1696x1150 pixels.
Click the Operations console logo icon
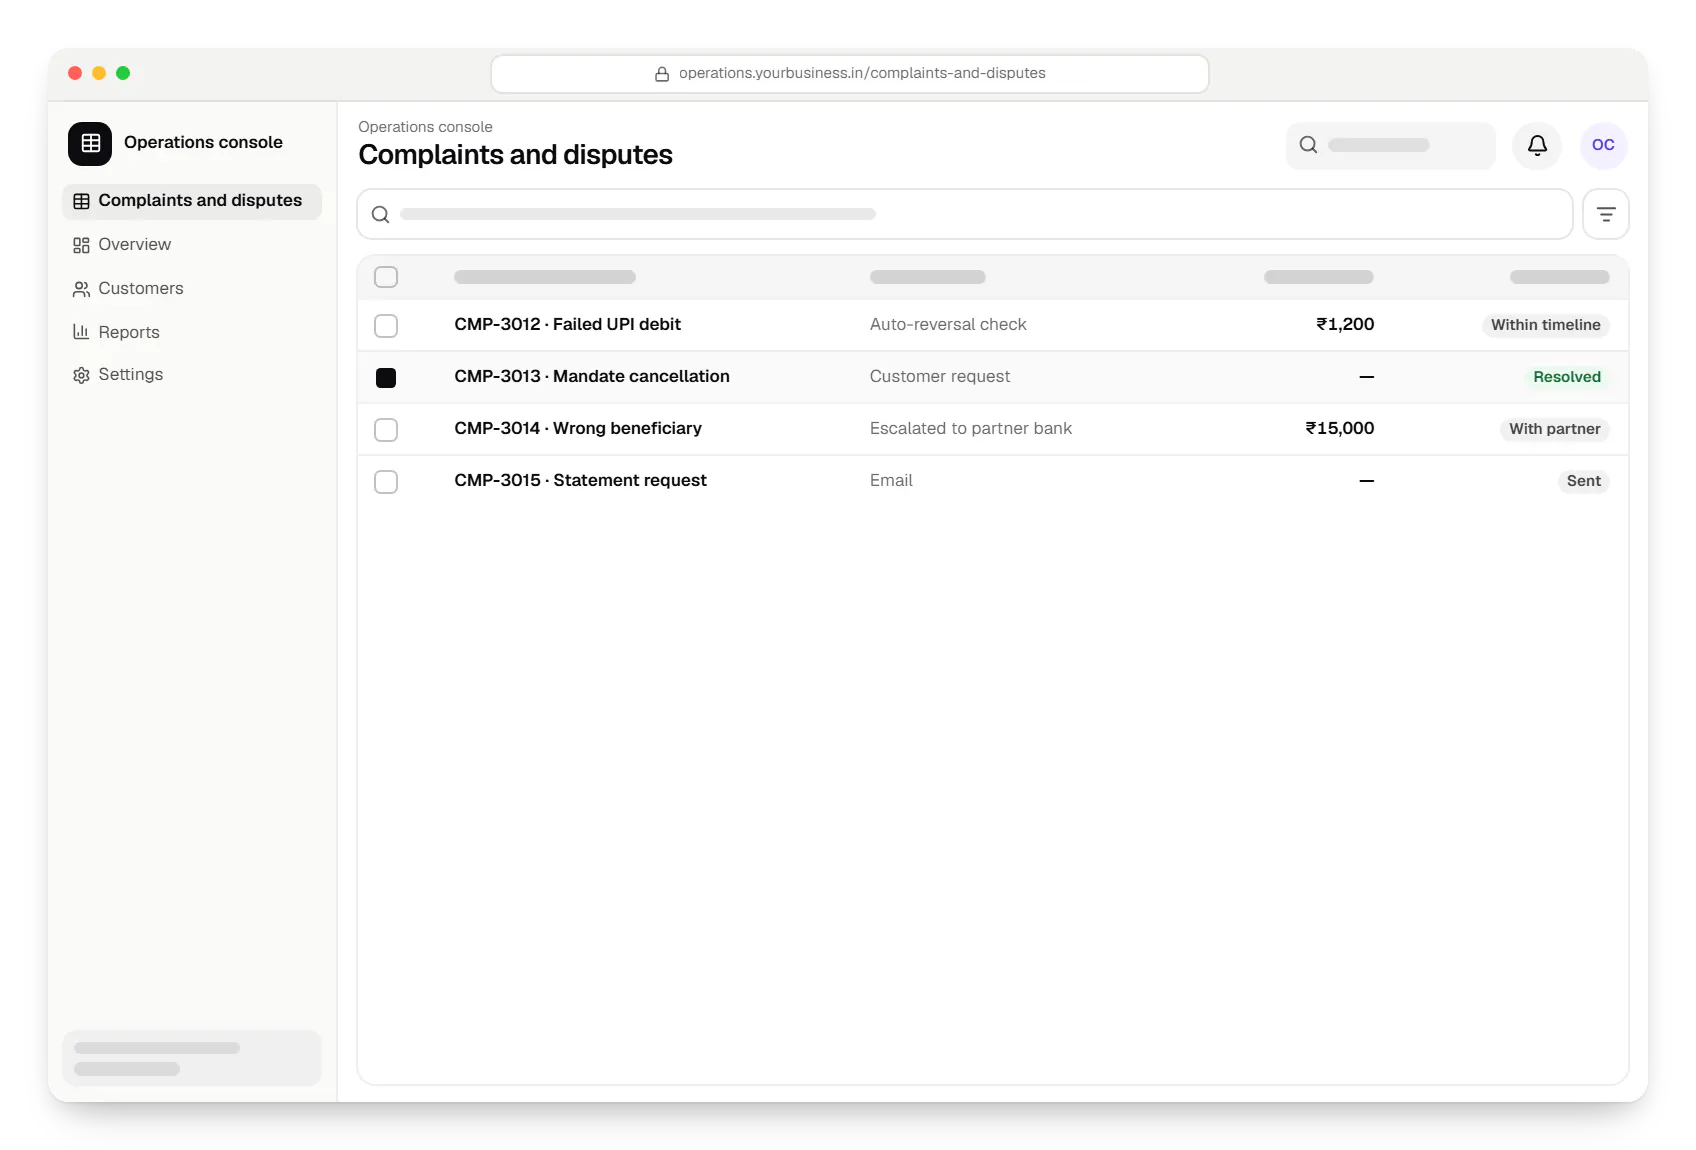pyautogui.click(x=90, y=143)
